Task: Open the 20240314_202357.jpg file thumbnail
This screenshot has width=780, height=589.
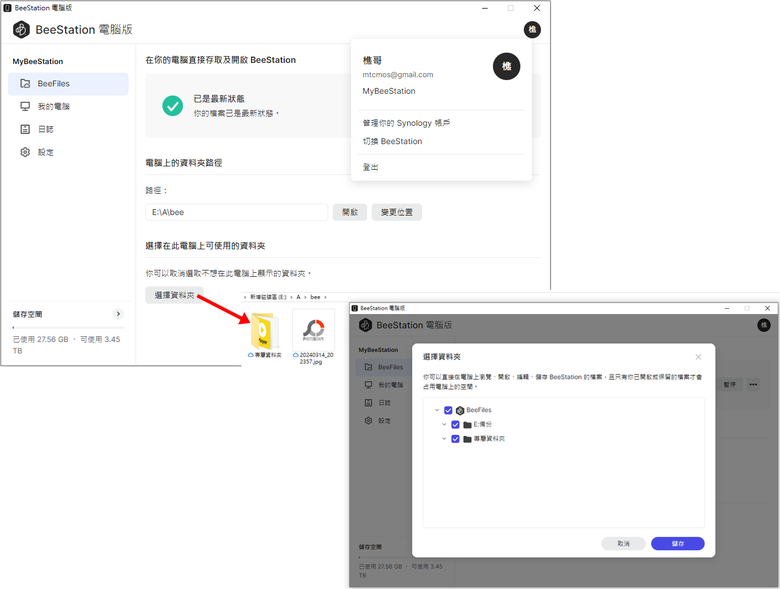Action: [x=313, y=330]
